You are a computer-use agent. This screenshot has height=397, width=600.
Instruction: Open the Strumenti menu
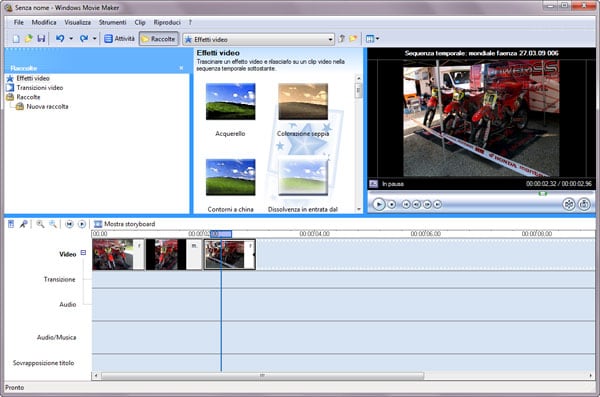(x=112, y=22)
